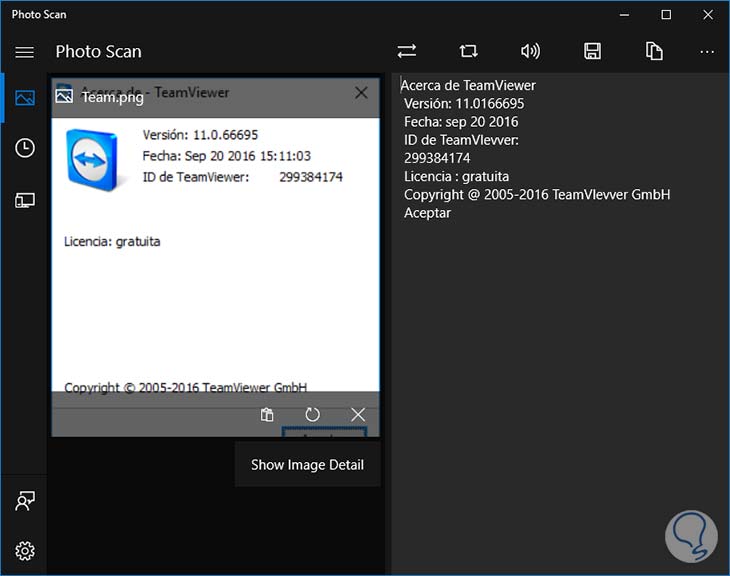Click the recognized word 'Aceptar'
Image resolution: width=730 pixels, height=576 pixels.
[427, 213]
